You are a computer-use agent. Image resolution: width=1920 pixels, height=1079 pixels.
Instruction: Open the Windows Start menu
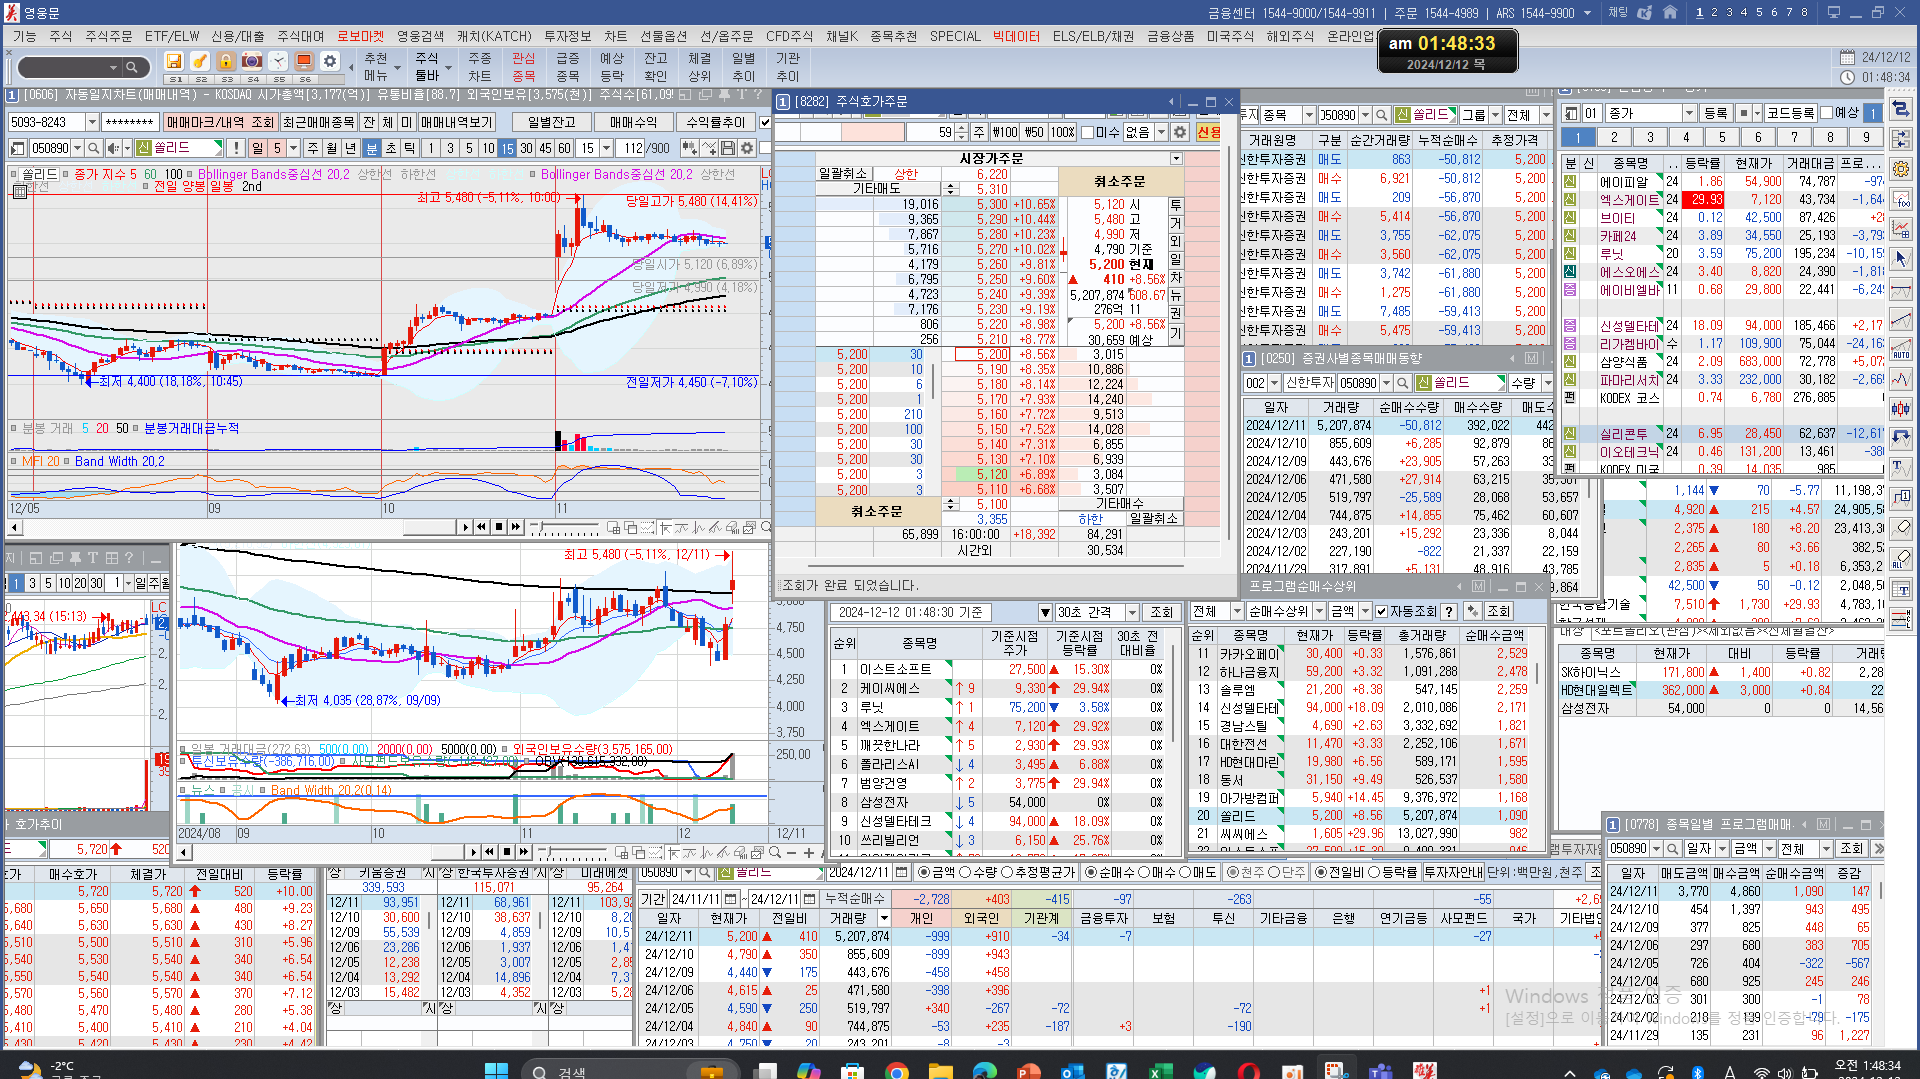496,1071
